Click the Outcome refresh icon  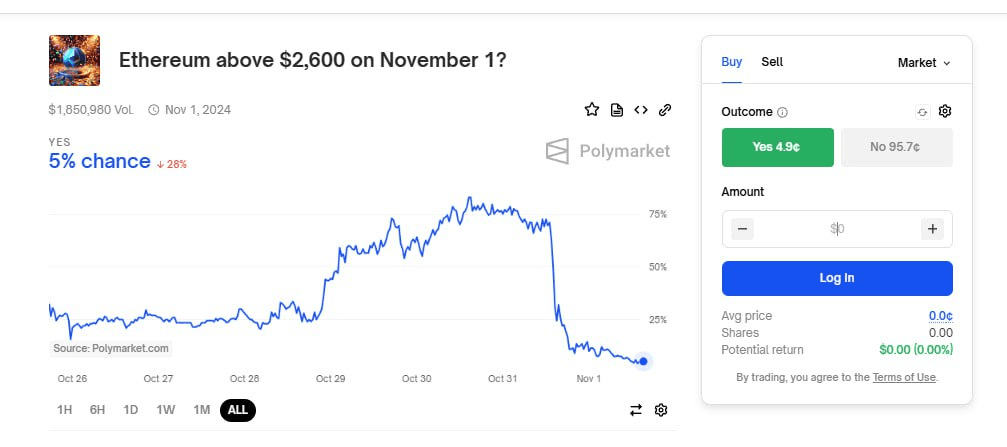tap(922, 112)
